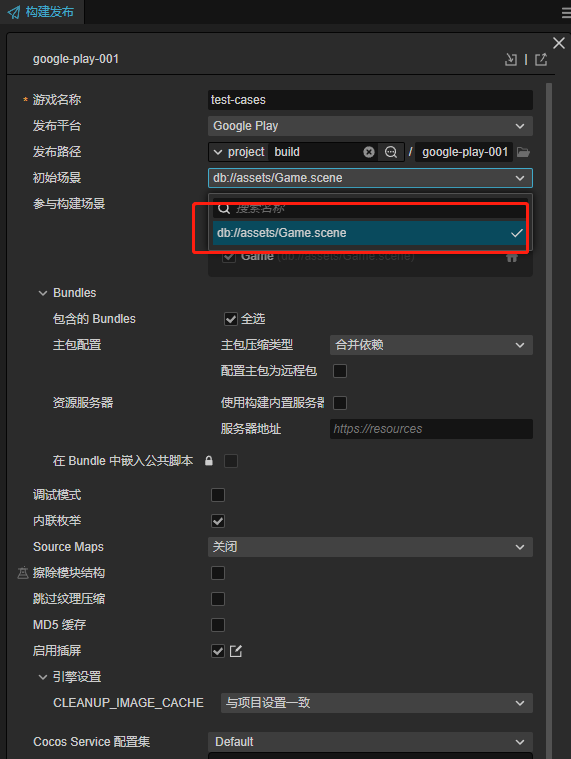Screen dimensions: 571x759
Task: Open the CLEANUP_IMAGE_CACHE dropdown
Action: coord(376,703)
